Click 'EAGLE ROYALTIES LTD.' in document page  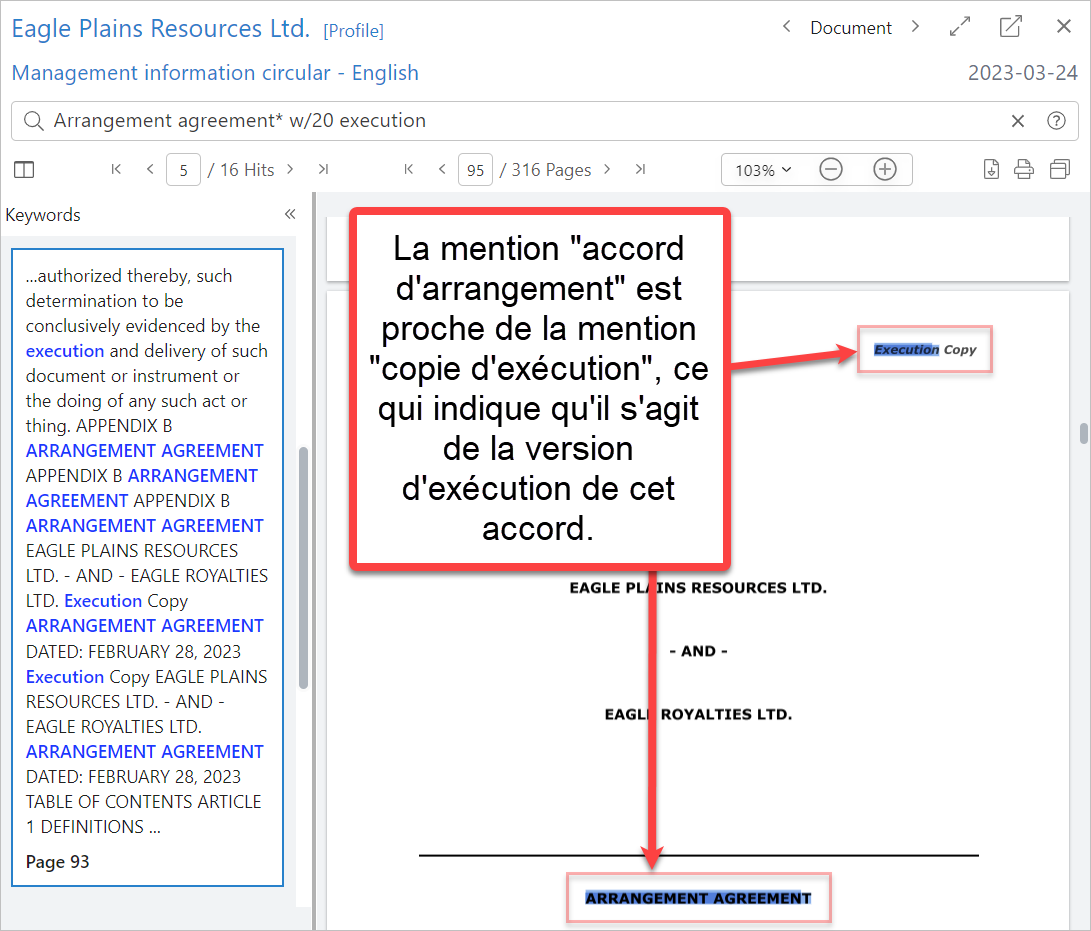698,715
